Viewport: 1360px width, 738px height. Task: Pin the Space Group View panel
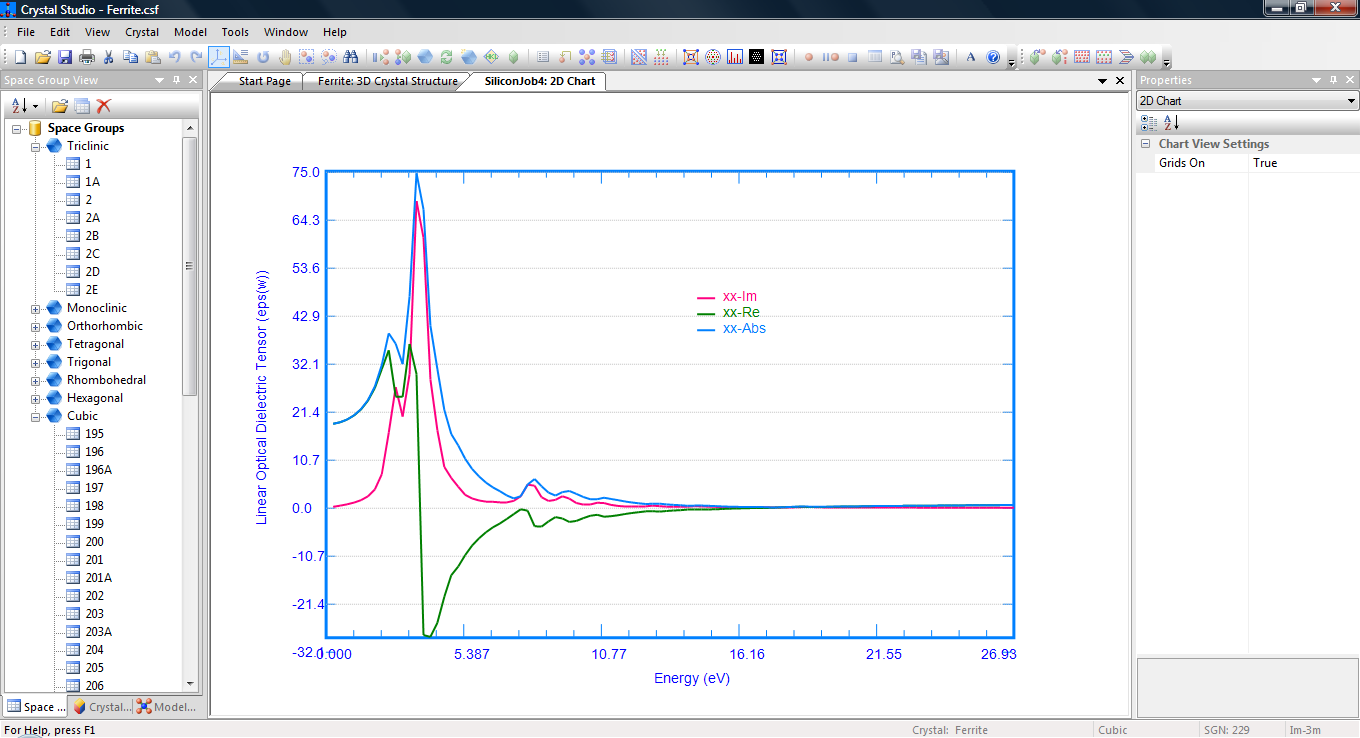[176, 80]
